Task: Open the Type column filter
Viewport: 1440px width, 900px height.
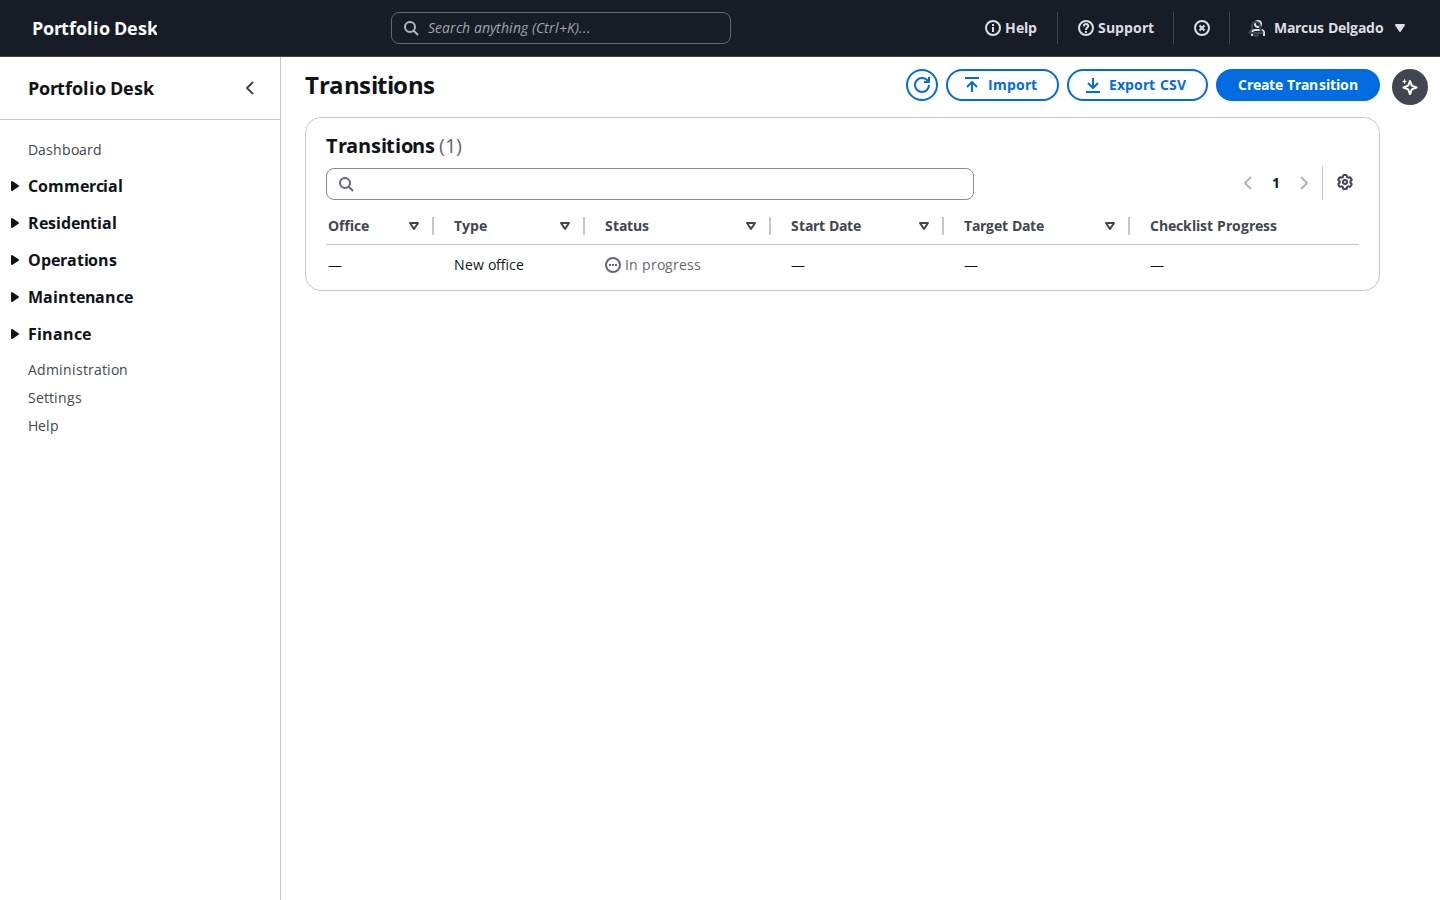Action: pos(565,226)
